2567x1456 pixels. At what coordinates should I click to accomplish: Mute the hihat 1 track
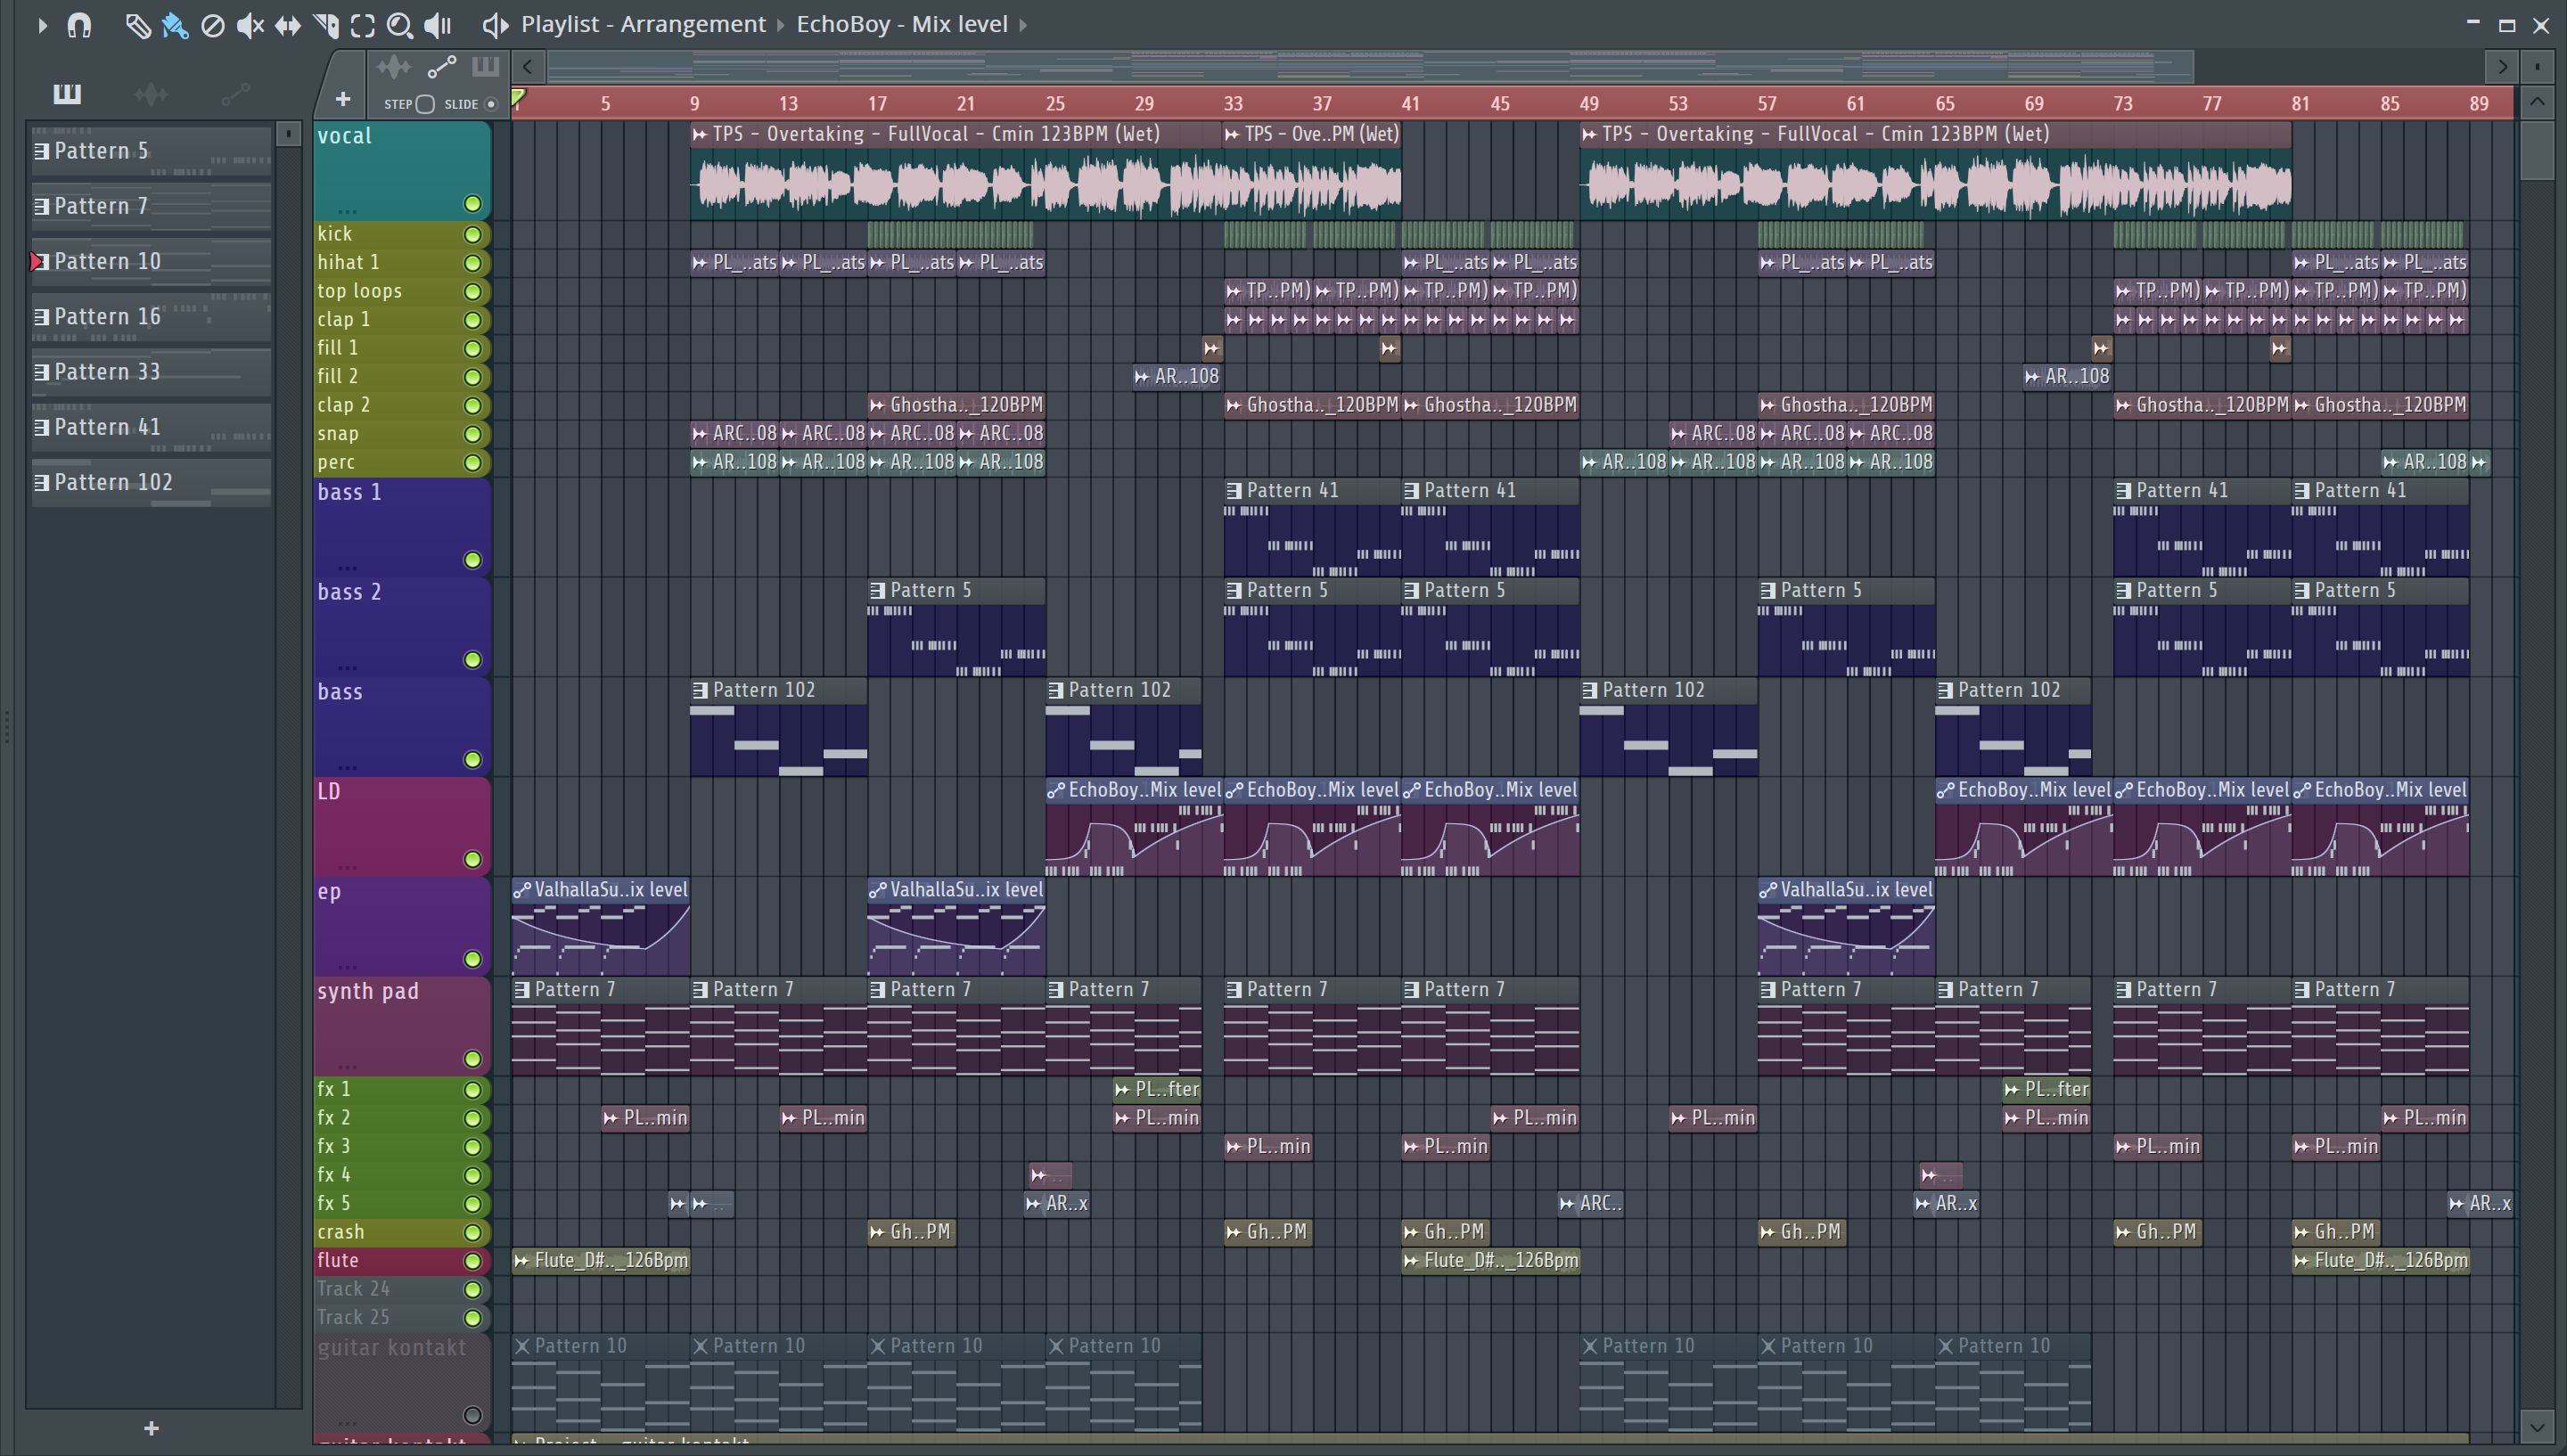473,263
